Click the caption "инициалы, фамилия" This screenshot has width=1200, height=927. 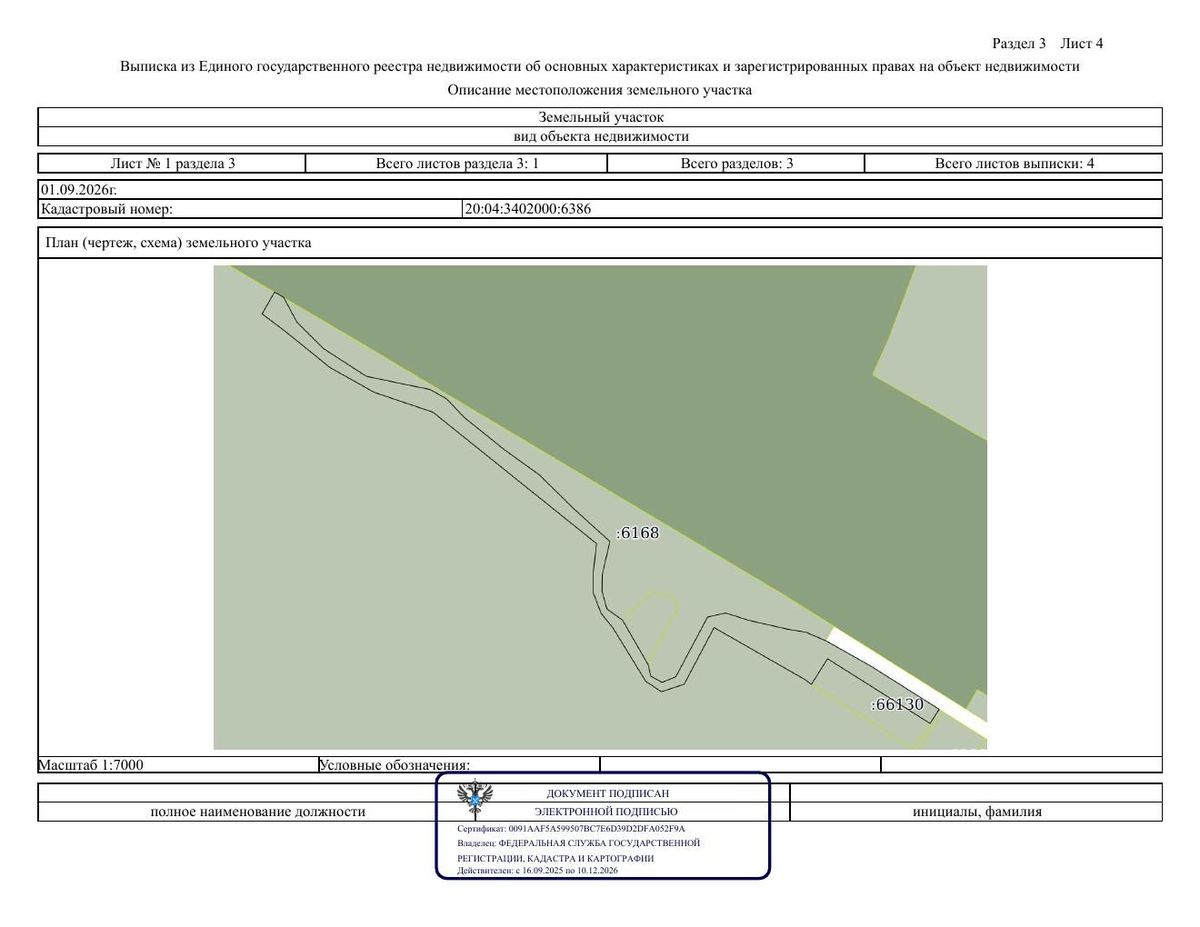coord(977,811)
